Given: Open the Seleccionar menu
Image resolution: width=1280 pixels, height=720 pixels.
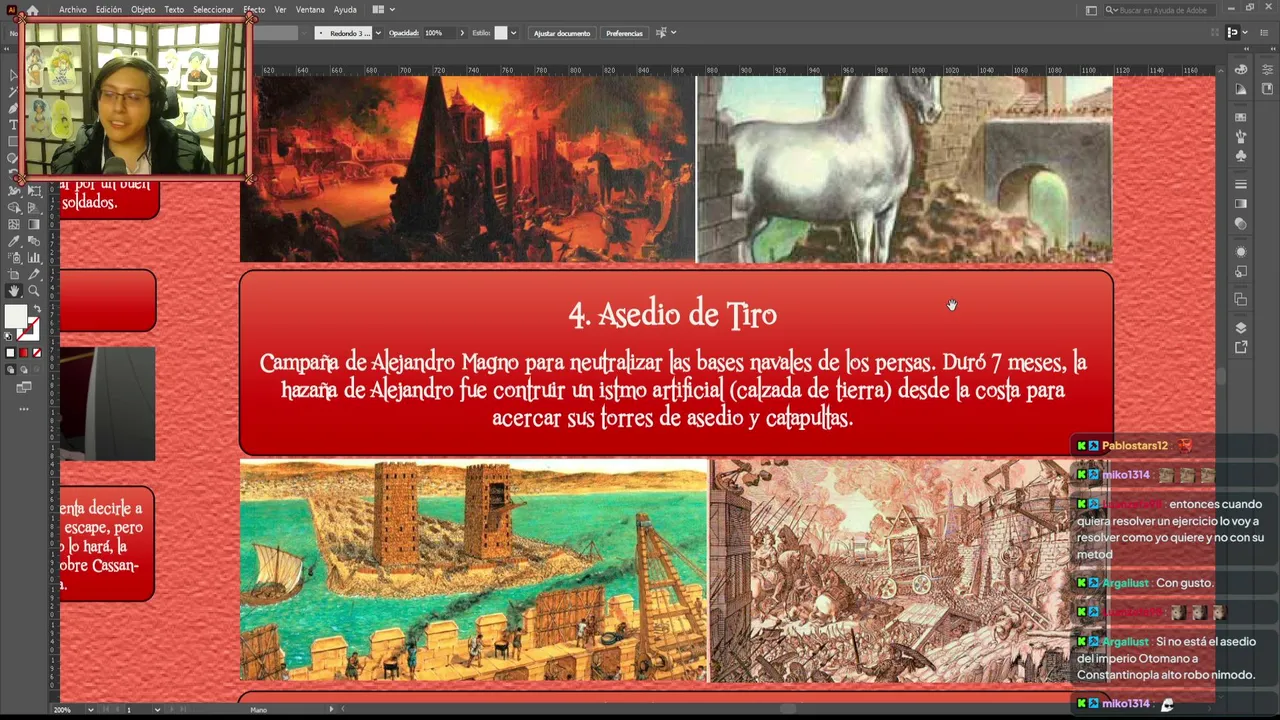Looking at the screenshot, I should (x=213, y=10).
